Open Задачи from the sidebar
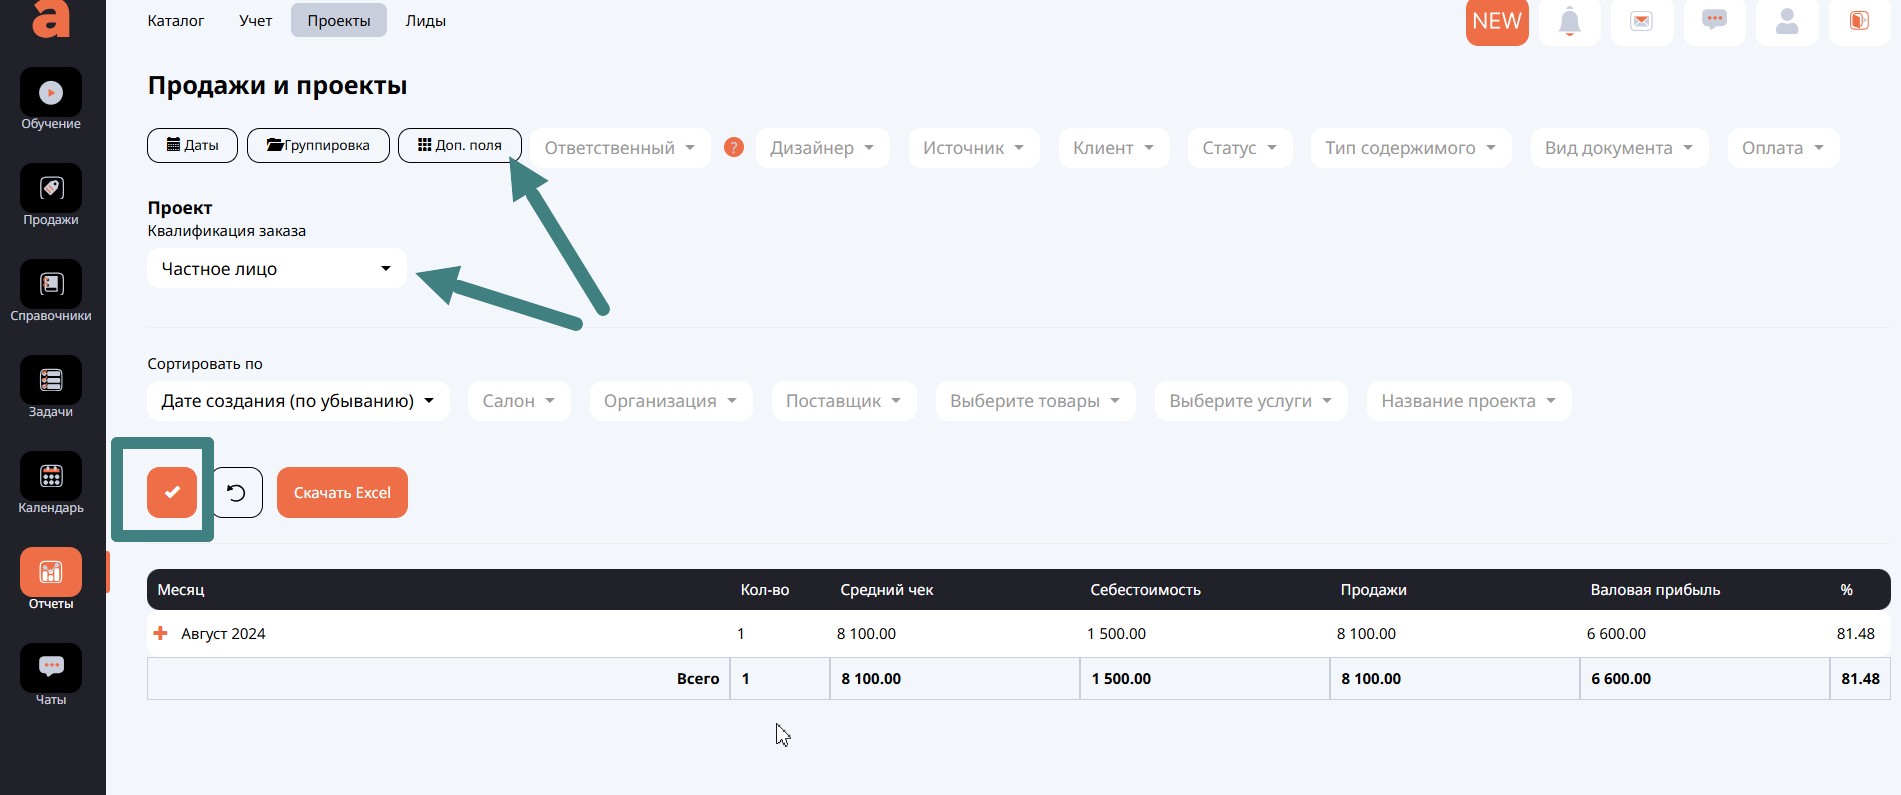 [51, 382]
